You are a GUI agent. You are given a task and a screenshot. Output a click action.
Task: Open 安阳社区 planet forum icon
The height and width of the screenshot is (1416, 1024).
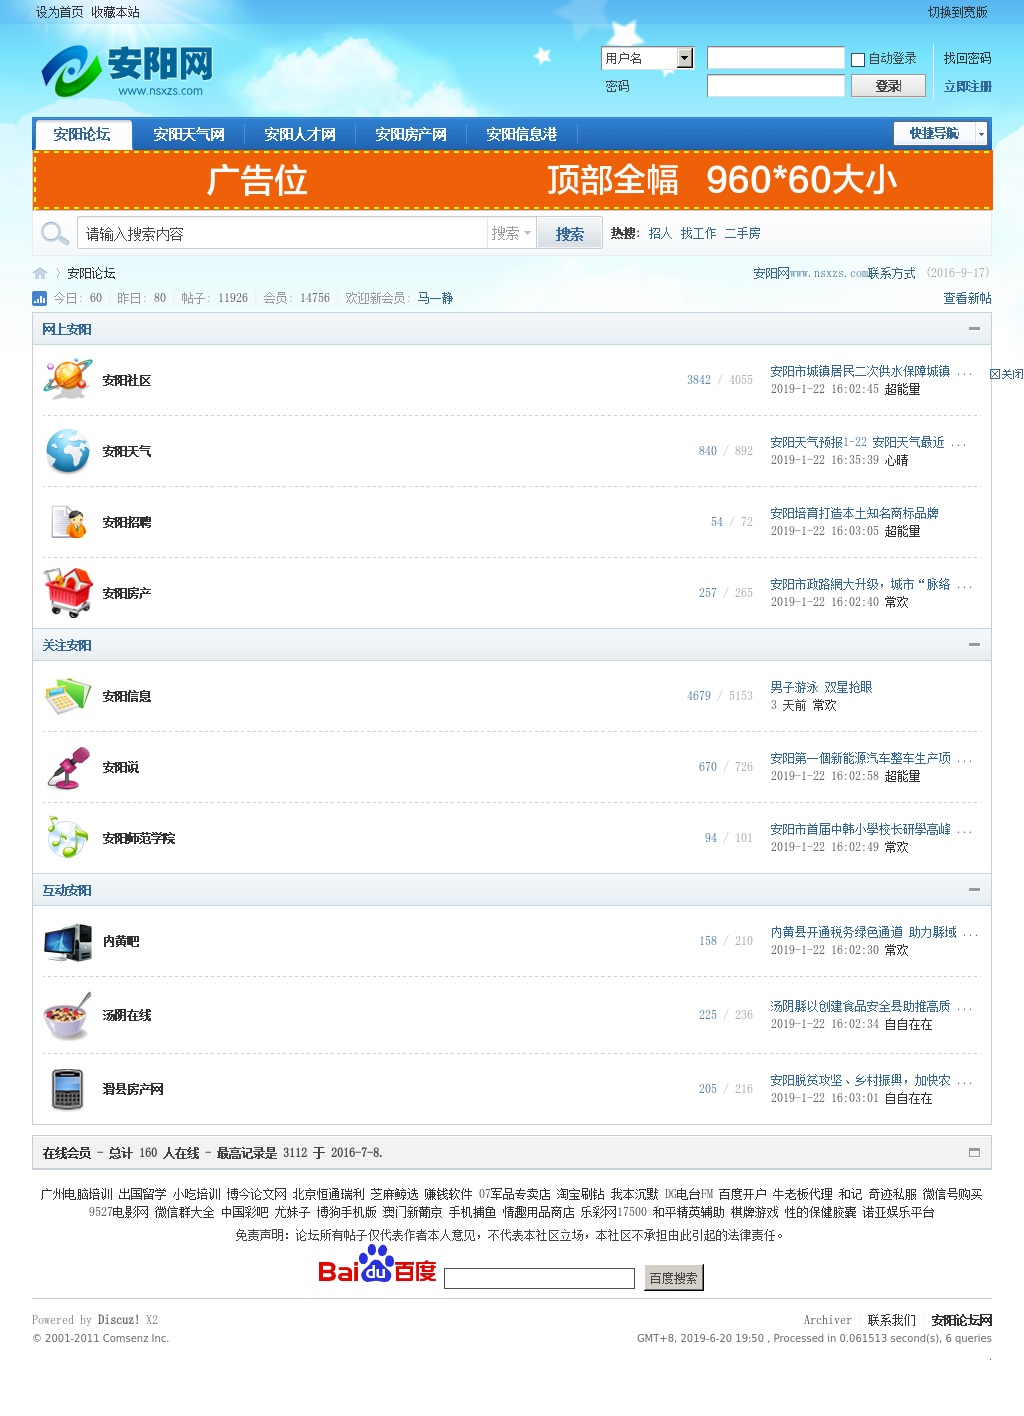[x=68, y=380]
